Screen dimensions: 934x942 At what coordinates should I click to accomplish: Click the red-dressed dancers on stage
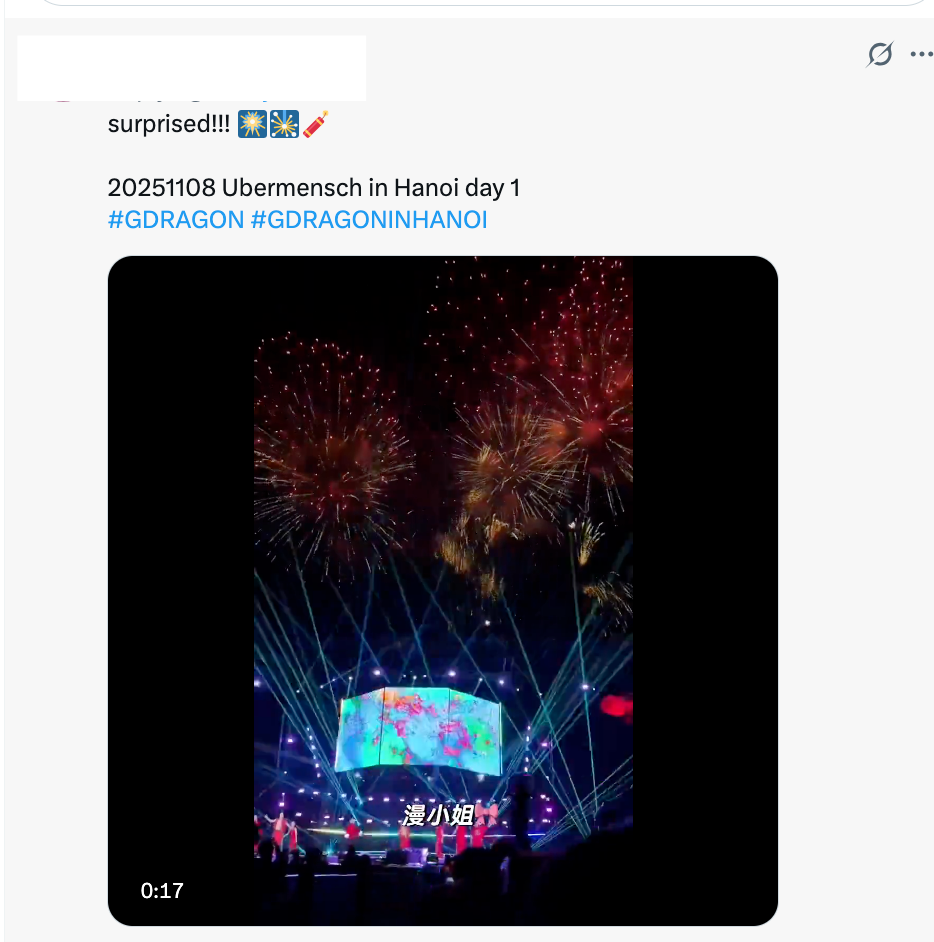372,835
